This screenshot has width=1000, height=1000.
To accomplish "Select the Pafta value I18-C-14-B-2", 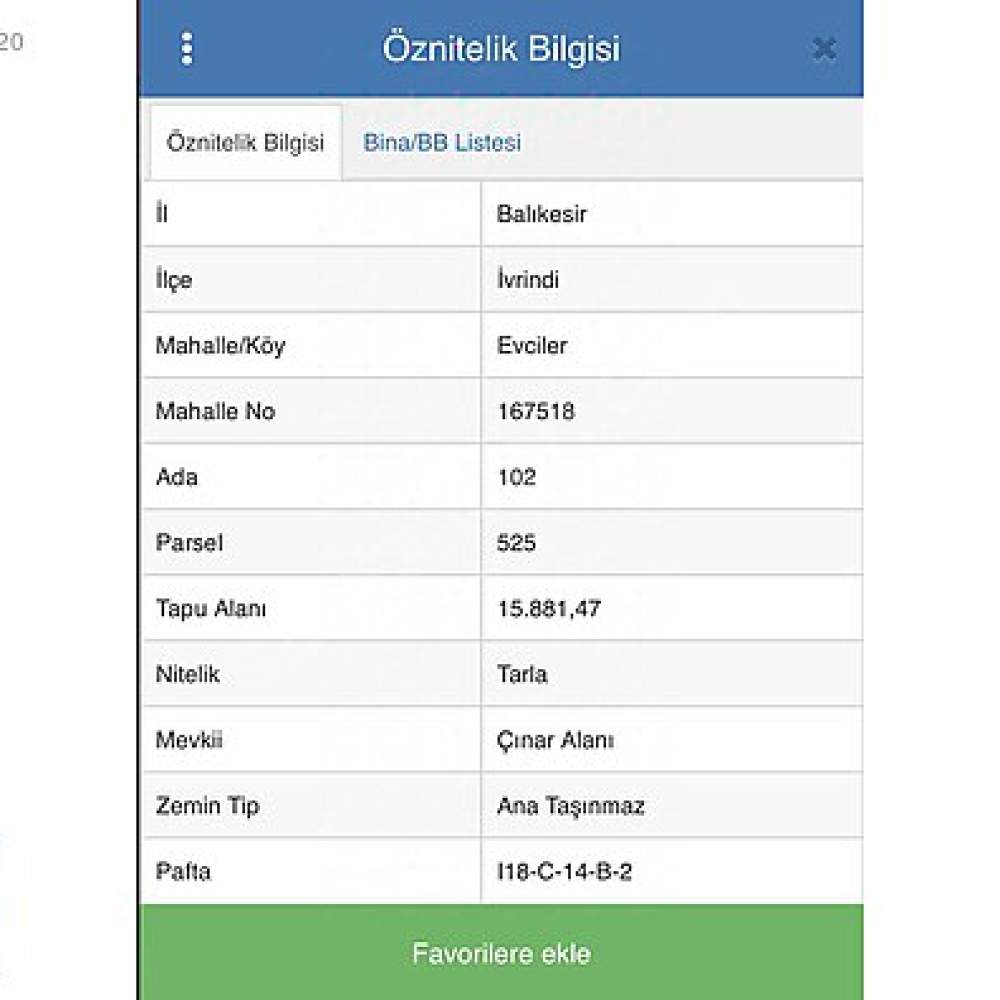I will click(564, 871).
